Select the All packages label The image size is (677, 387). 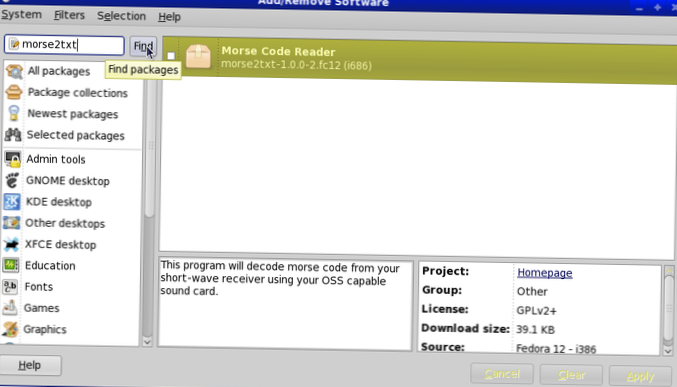pyautogui.click(x=59, y=71)
